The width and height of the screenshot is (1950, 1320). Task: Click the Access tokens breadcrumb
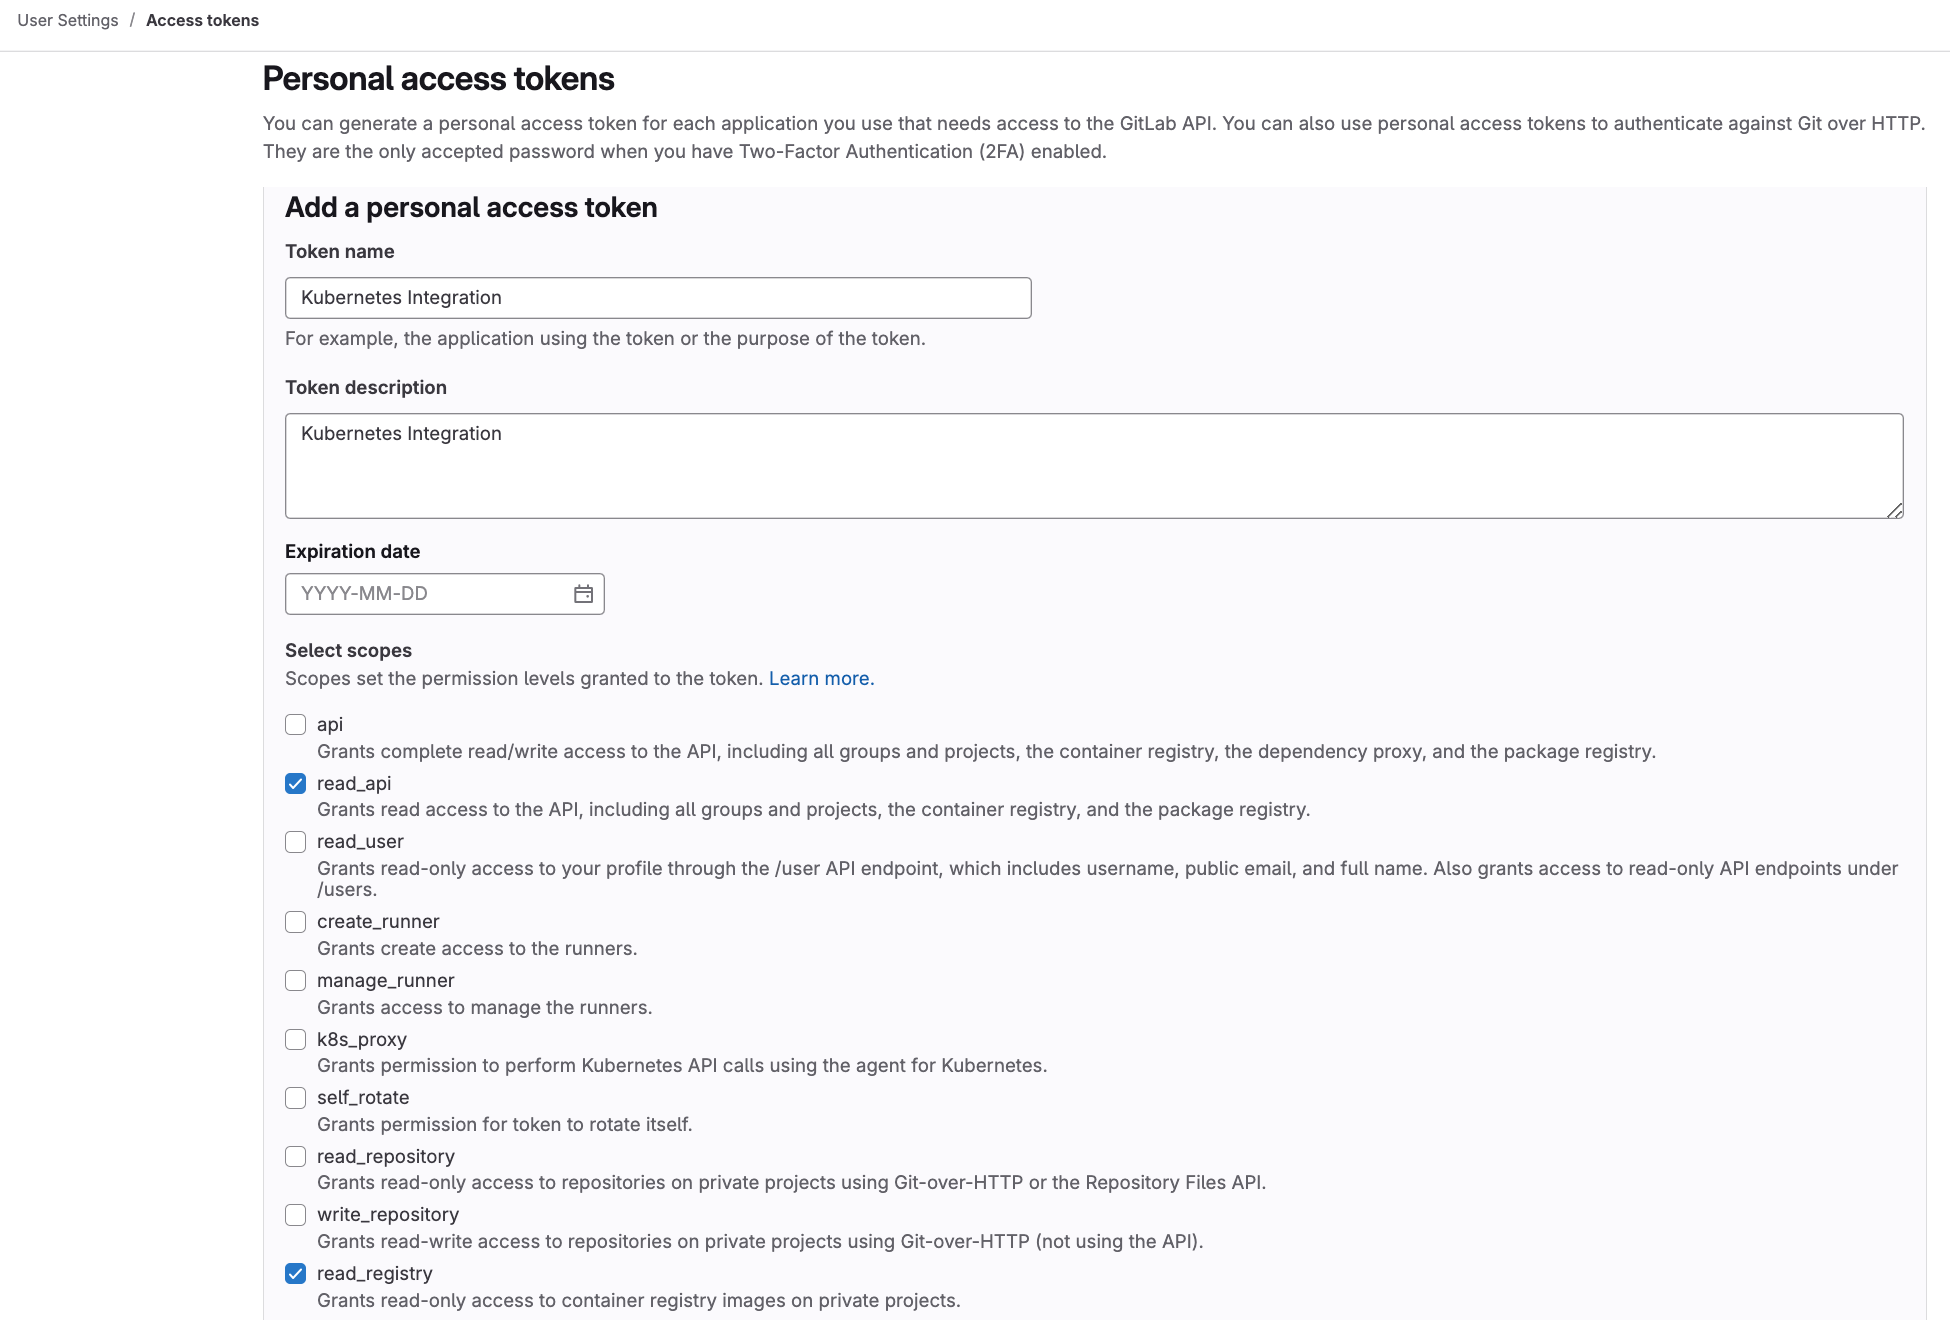click(x=202, y=20)
